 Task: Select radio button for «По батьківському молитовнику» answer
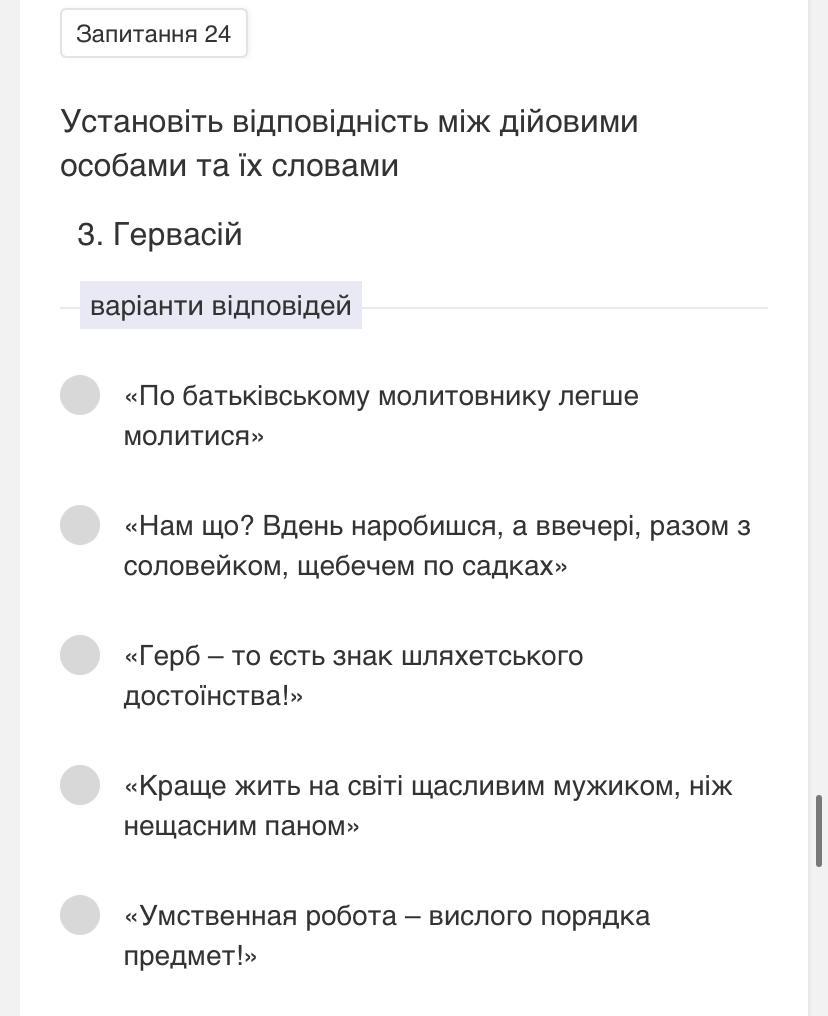80,395
